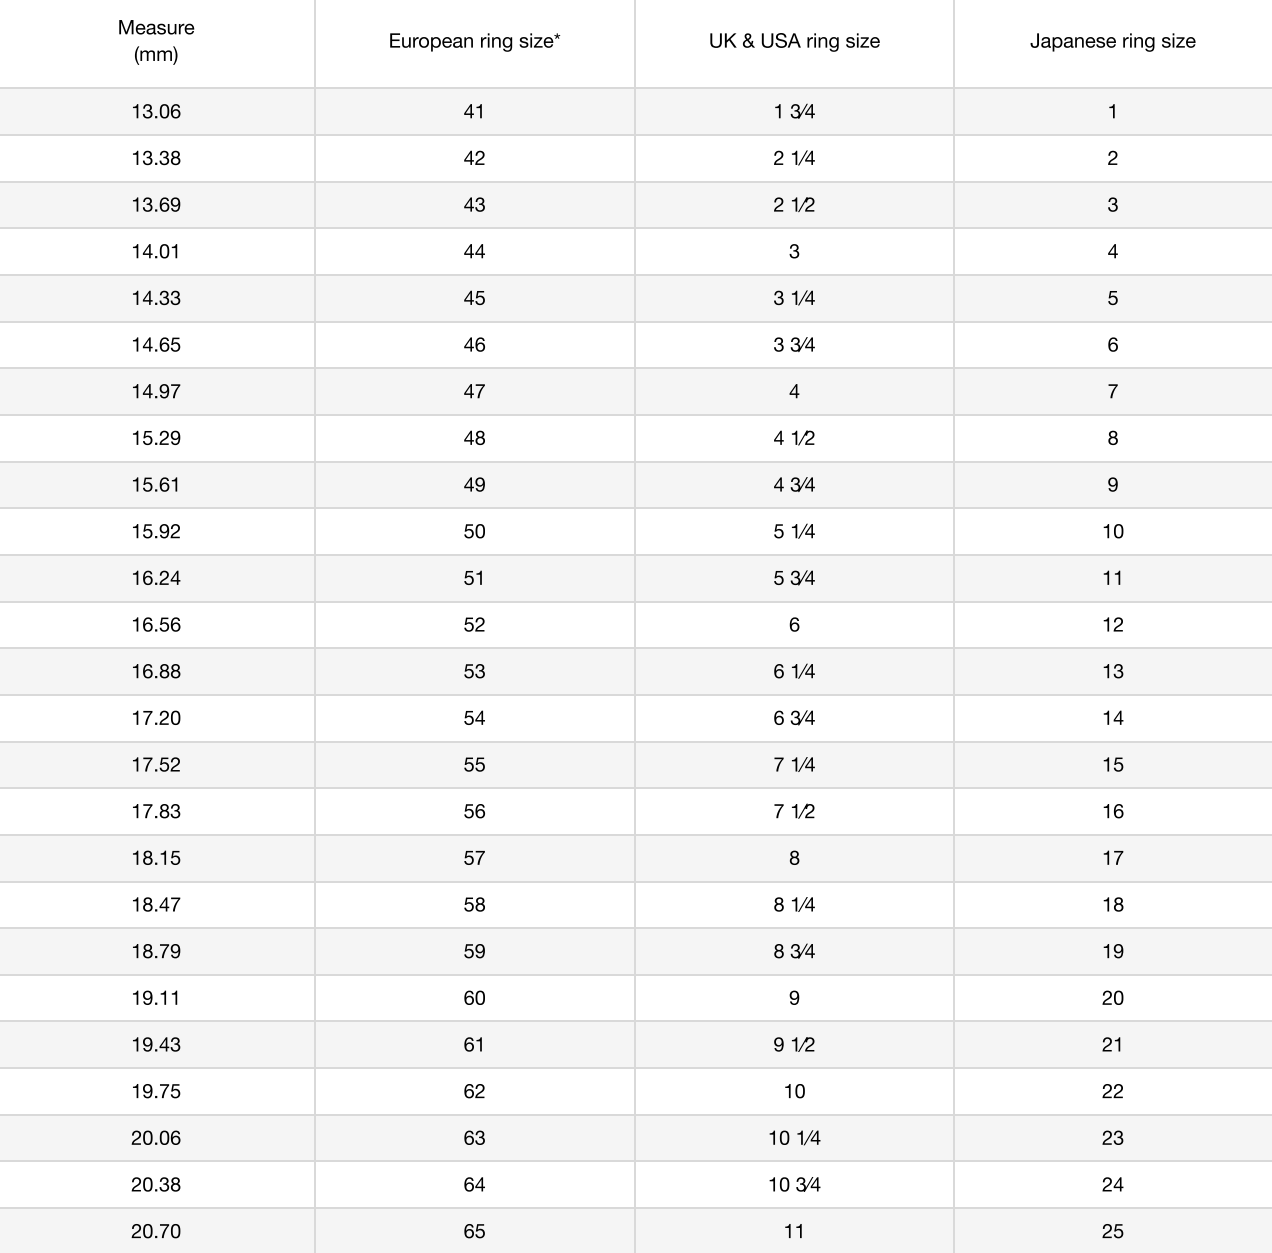Click the Measure (mm) column header
Image resolution: width=1272 pixels, height=1253 pixels.
pyautogui.click(x=156, y=41)
